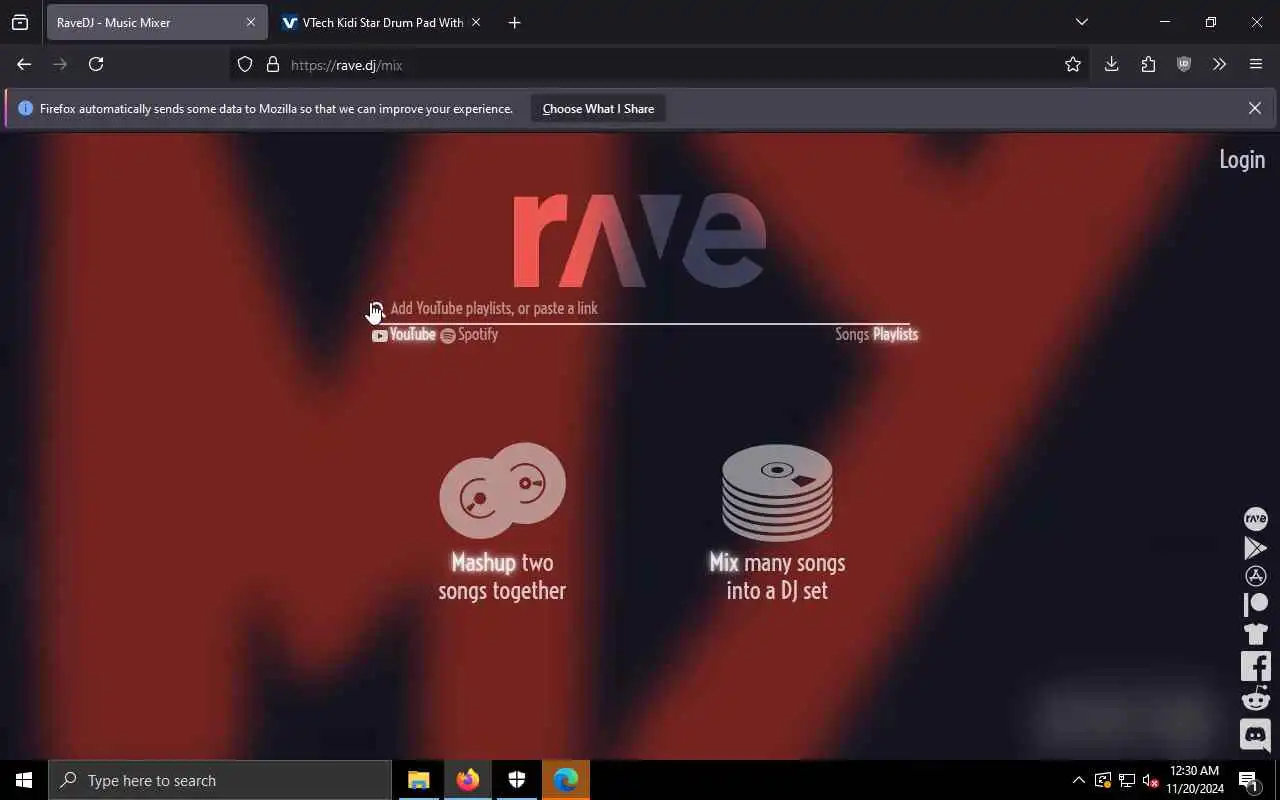Switch search mode to Playlists
Viewport: 1280px width, 800px height.
tap(895, 335)
